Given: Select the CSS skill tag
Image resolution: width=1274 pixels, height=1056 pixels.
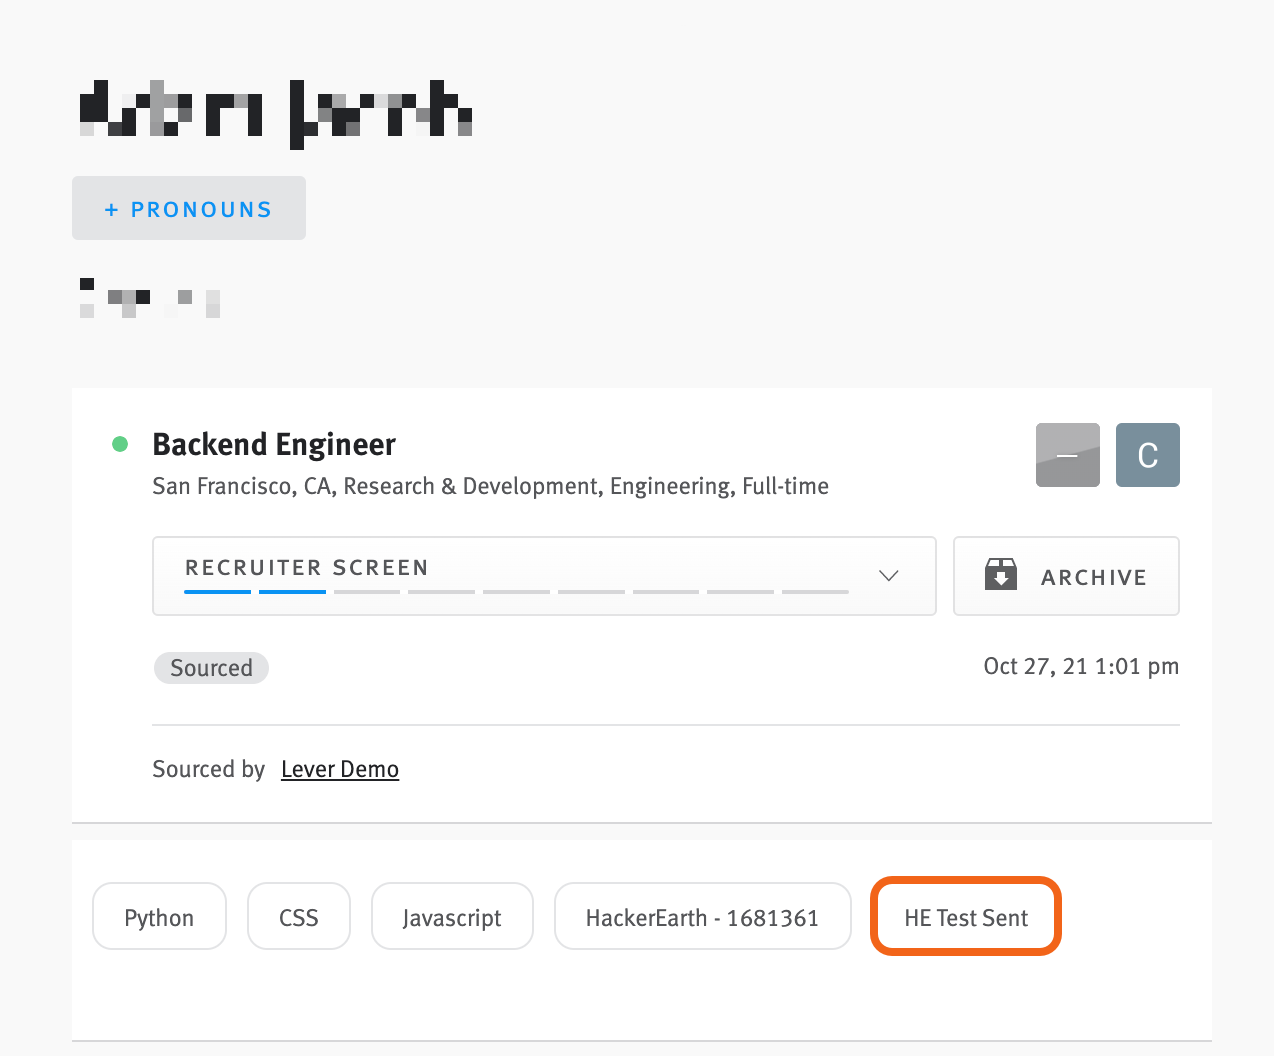Looking at the screenshot, I should click(298, 916).
